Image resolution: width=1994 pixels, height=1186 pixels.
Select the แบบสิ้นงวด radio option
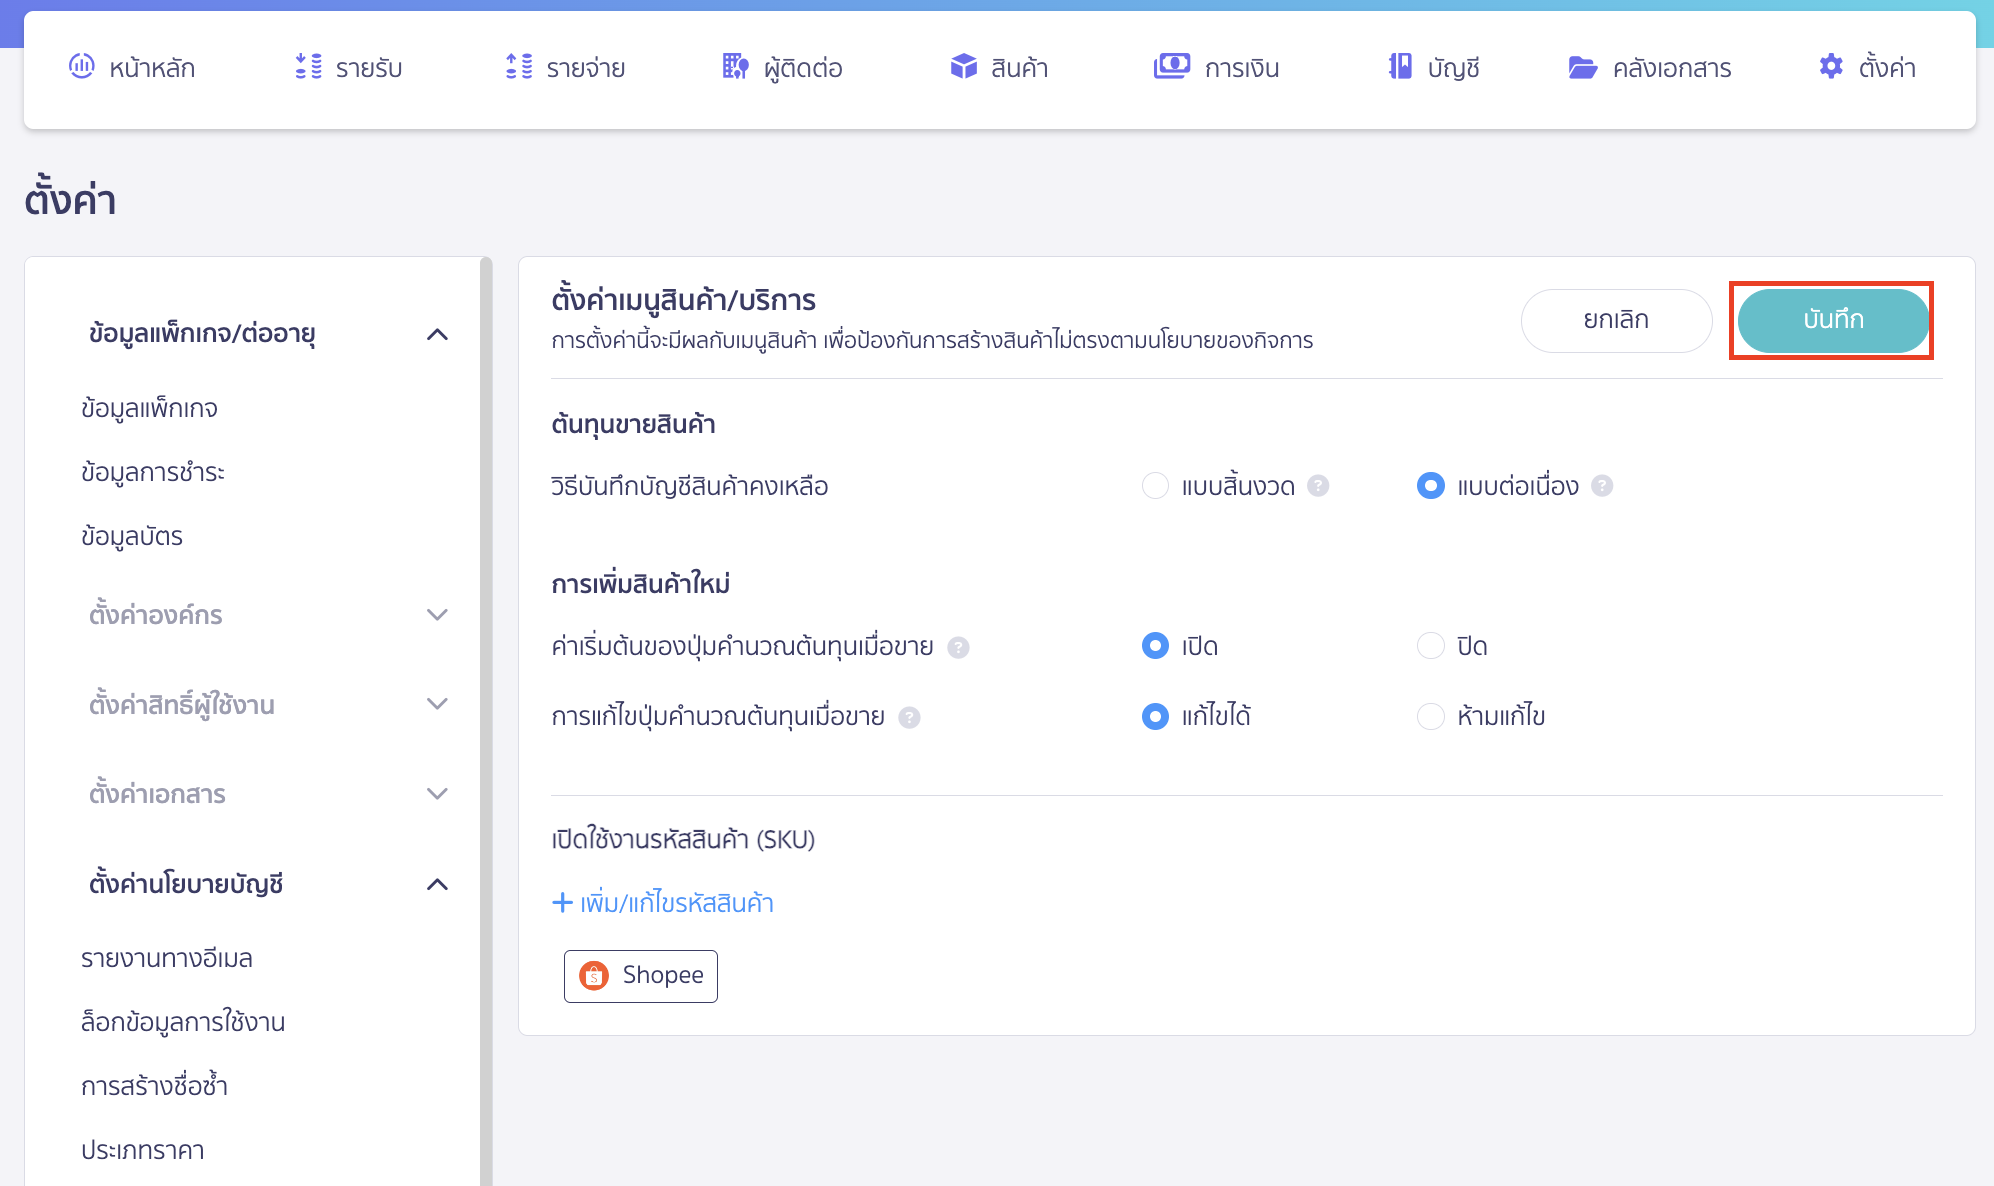pos(1156,486)
